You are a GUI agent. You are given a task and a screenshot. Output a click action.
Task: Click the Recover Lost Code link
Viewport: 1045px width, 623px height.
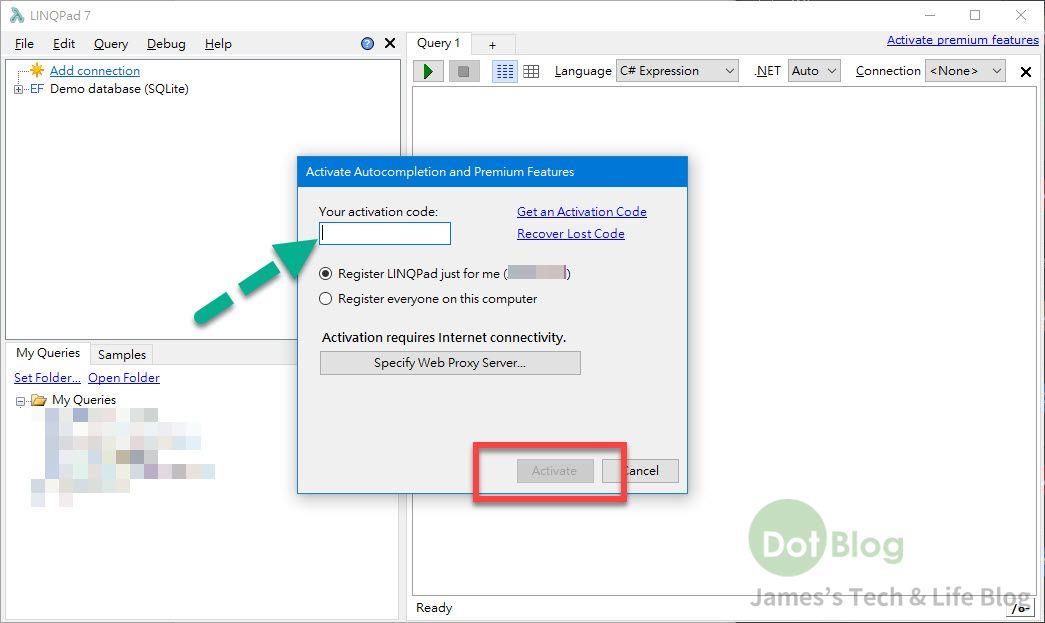570,234
